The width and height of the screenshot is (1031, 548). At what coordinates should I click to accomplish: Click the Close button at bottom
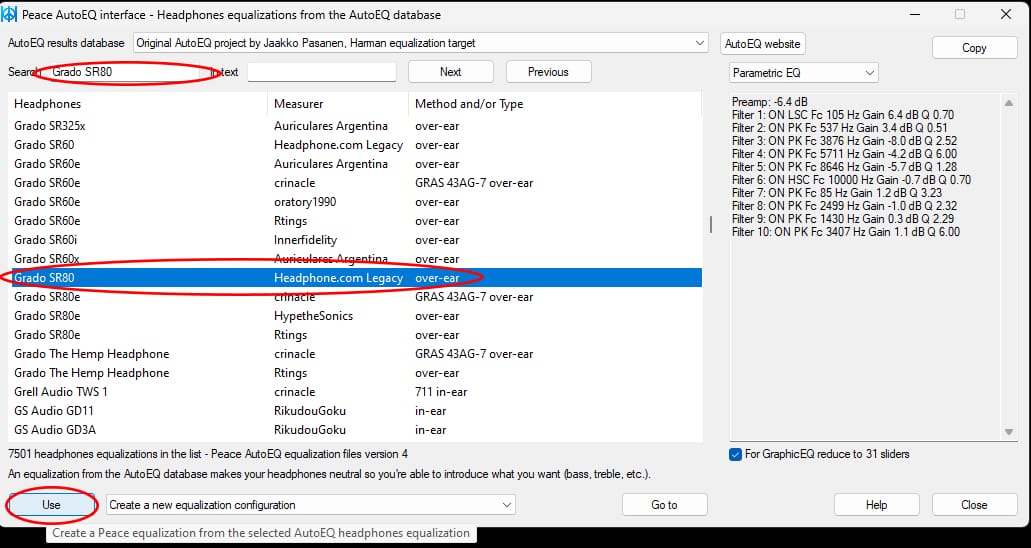pos(974,505)
